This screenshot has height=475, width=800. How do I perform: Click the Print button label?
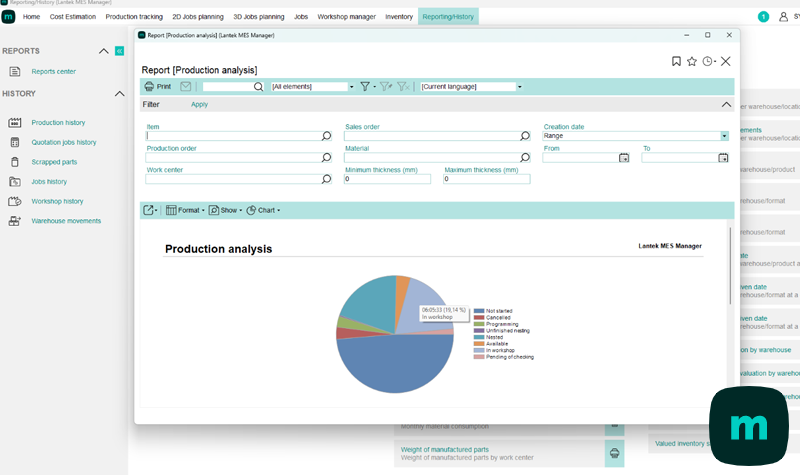point(164,87)
